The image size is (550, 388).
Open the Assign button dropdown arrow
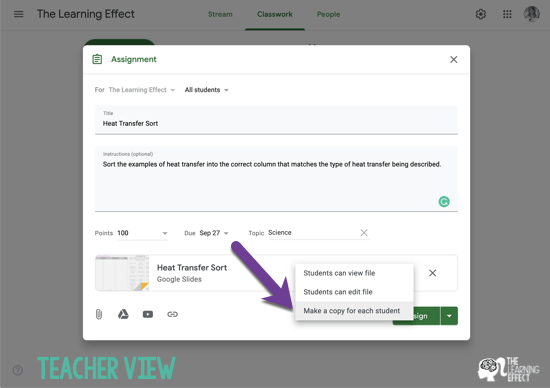[449, 316]
